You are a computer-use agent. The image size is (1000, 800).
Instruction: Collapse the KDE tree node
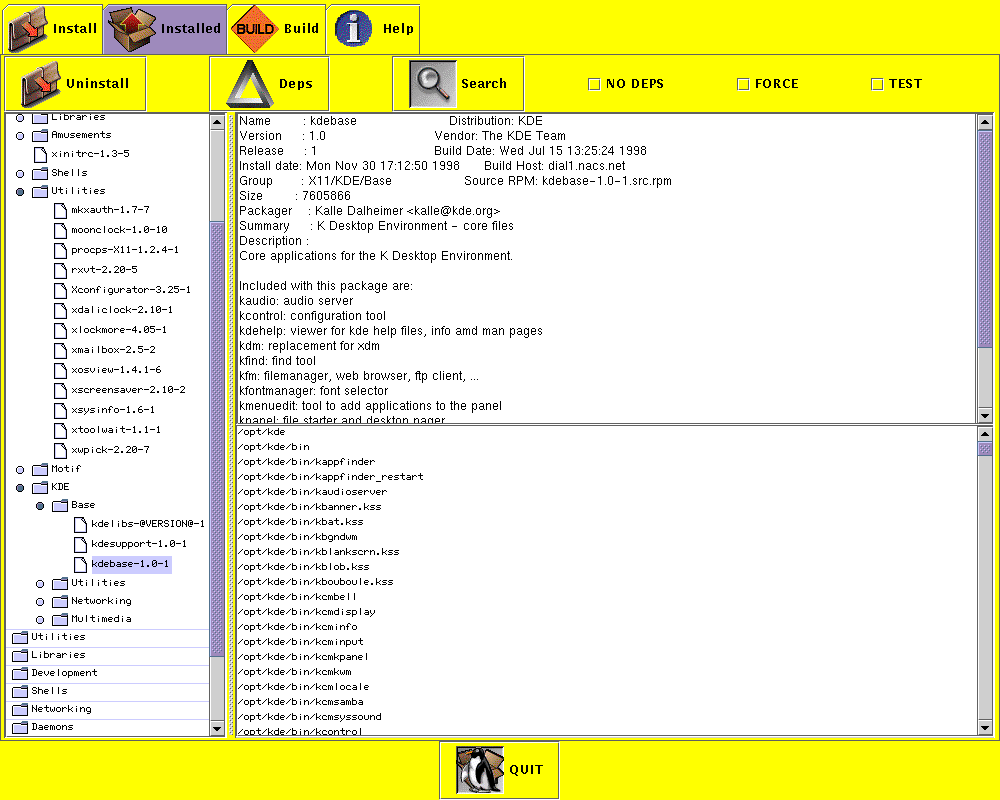click(x=20, y=487)
